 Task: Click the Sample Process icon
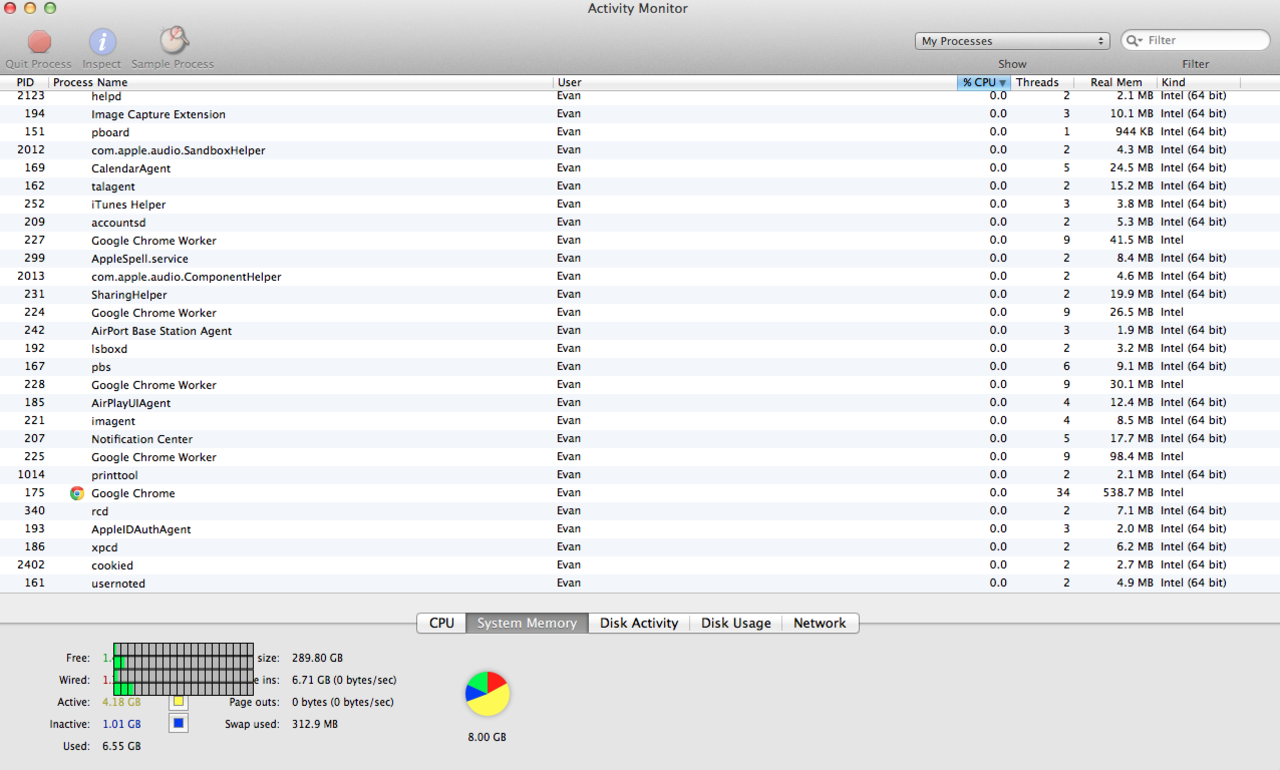pyautogui.click(x=173, y=40)
